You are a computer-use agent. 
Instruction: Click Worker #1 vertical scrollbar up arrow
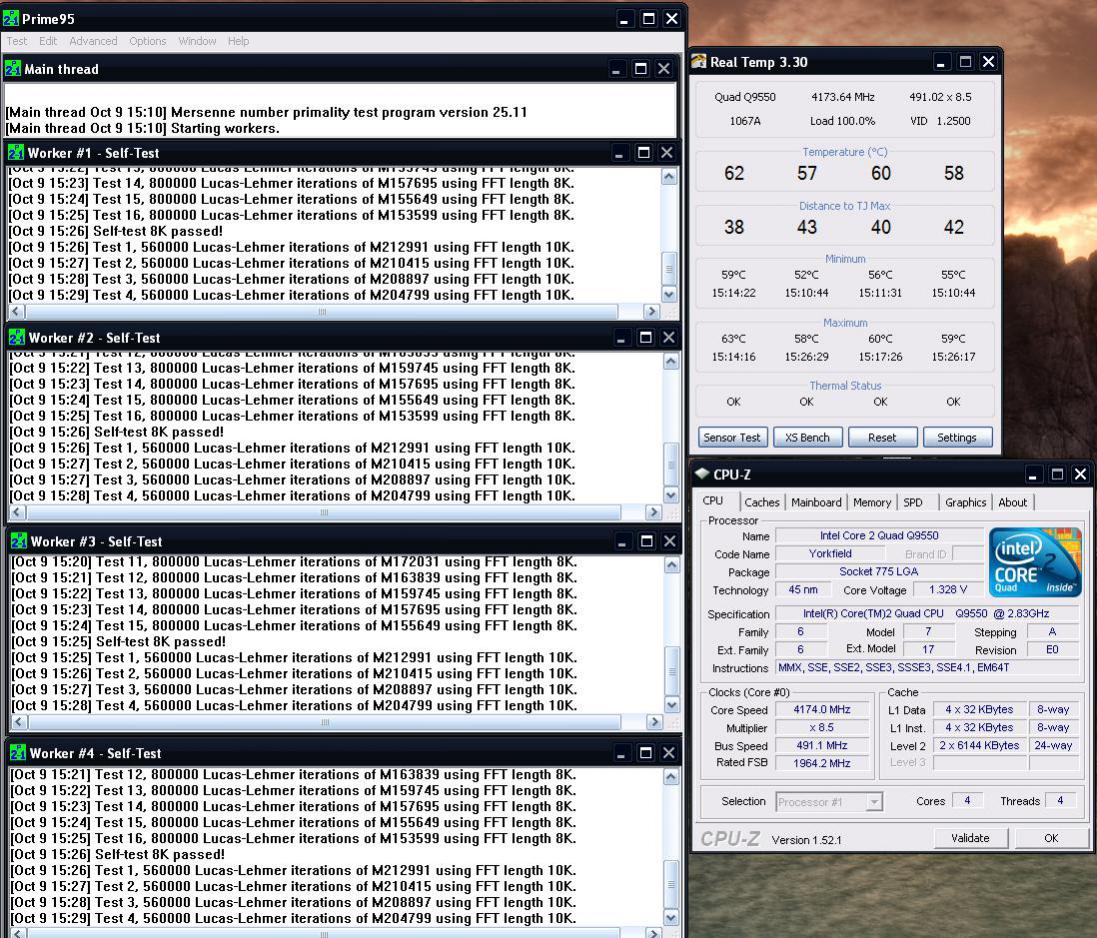point(669,176)
